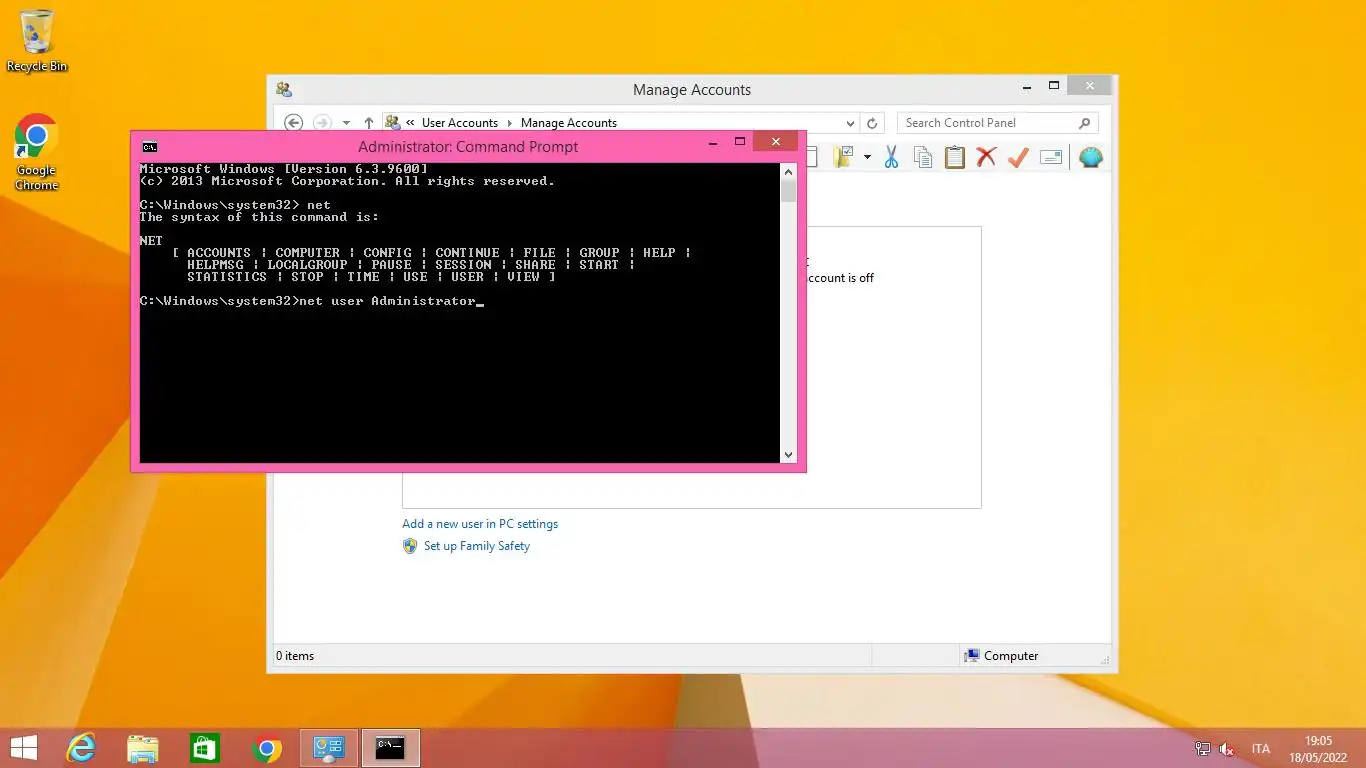Click the muted volume tray icon
Image resolution: width=1366 pixels, height=768 pixels.
click(x=1227, y=749)
